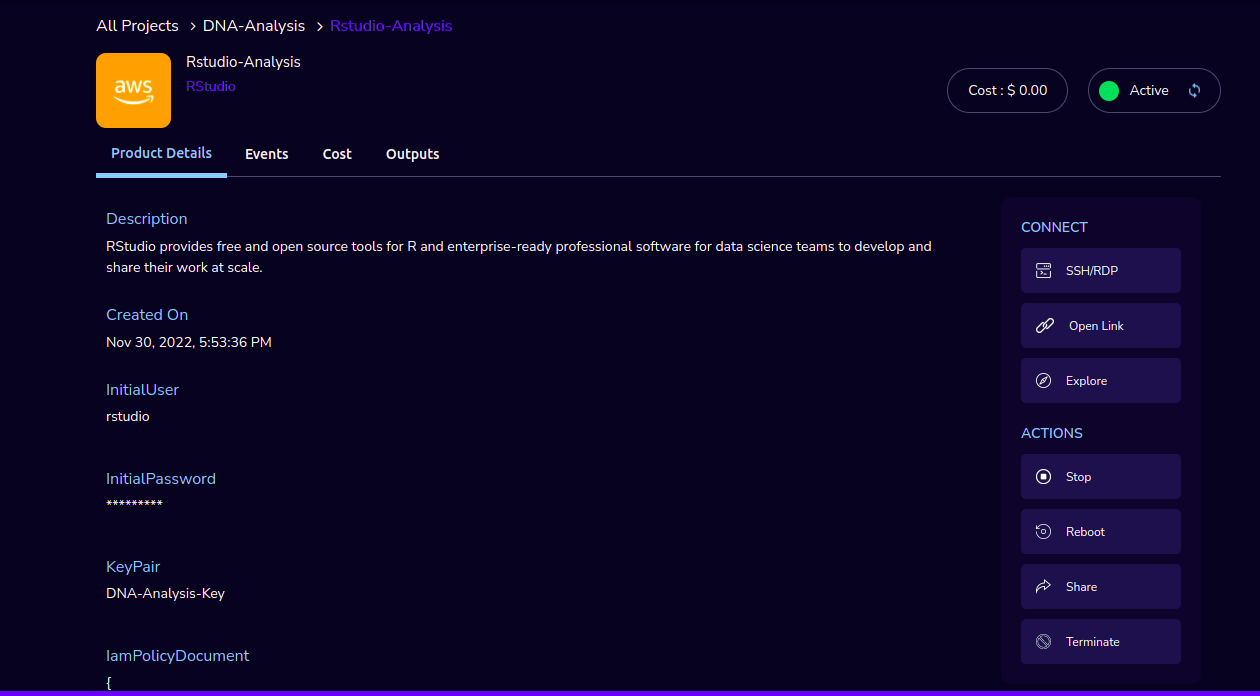Open the Events tab

click(x=267, y=154)
